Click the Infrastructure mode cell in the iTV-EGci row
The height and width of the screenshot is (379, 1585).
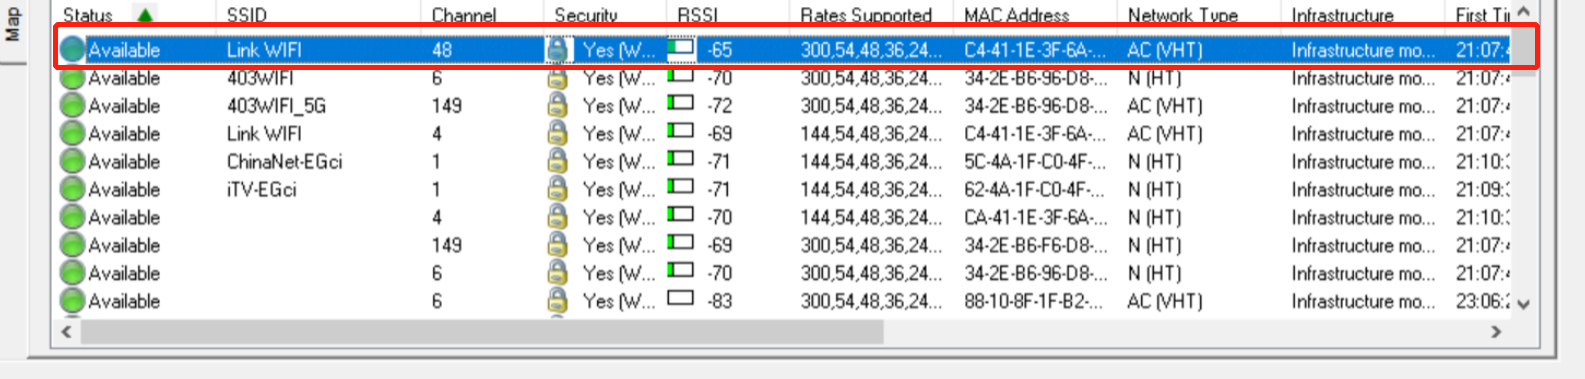point(1363,190)
